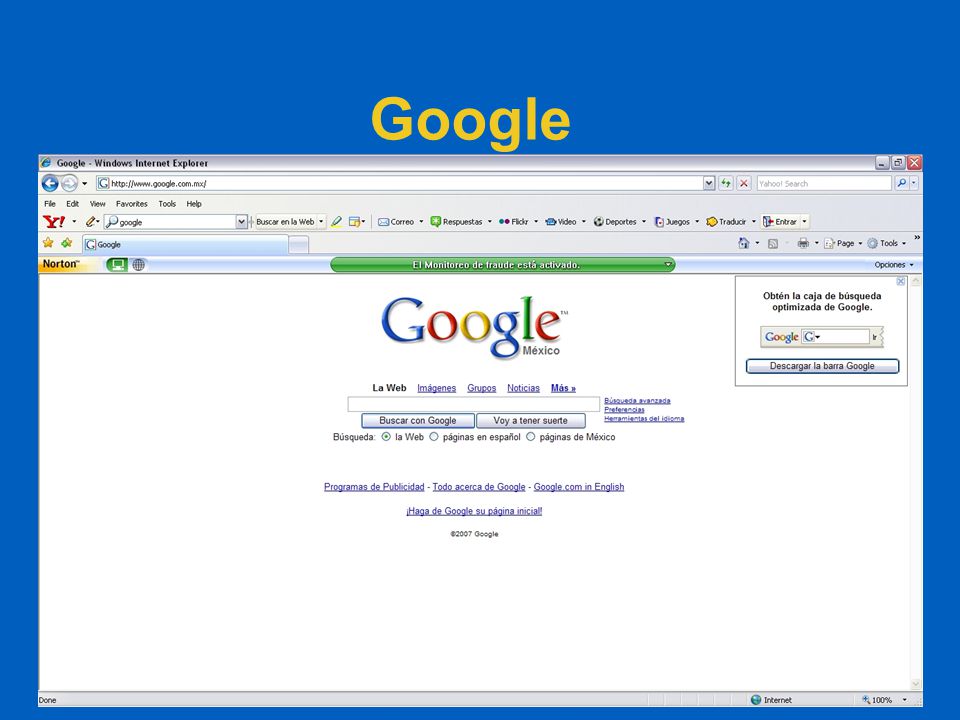Click the Entrar sign-in button
The width and height of the screenshot is (960, 720).
pyautogui.click(x=780, y=222)
